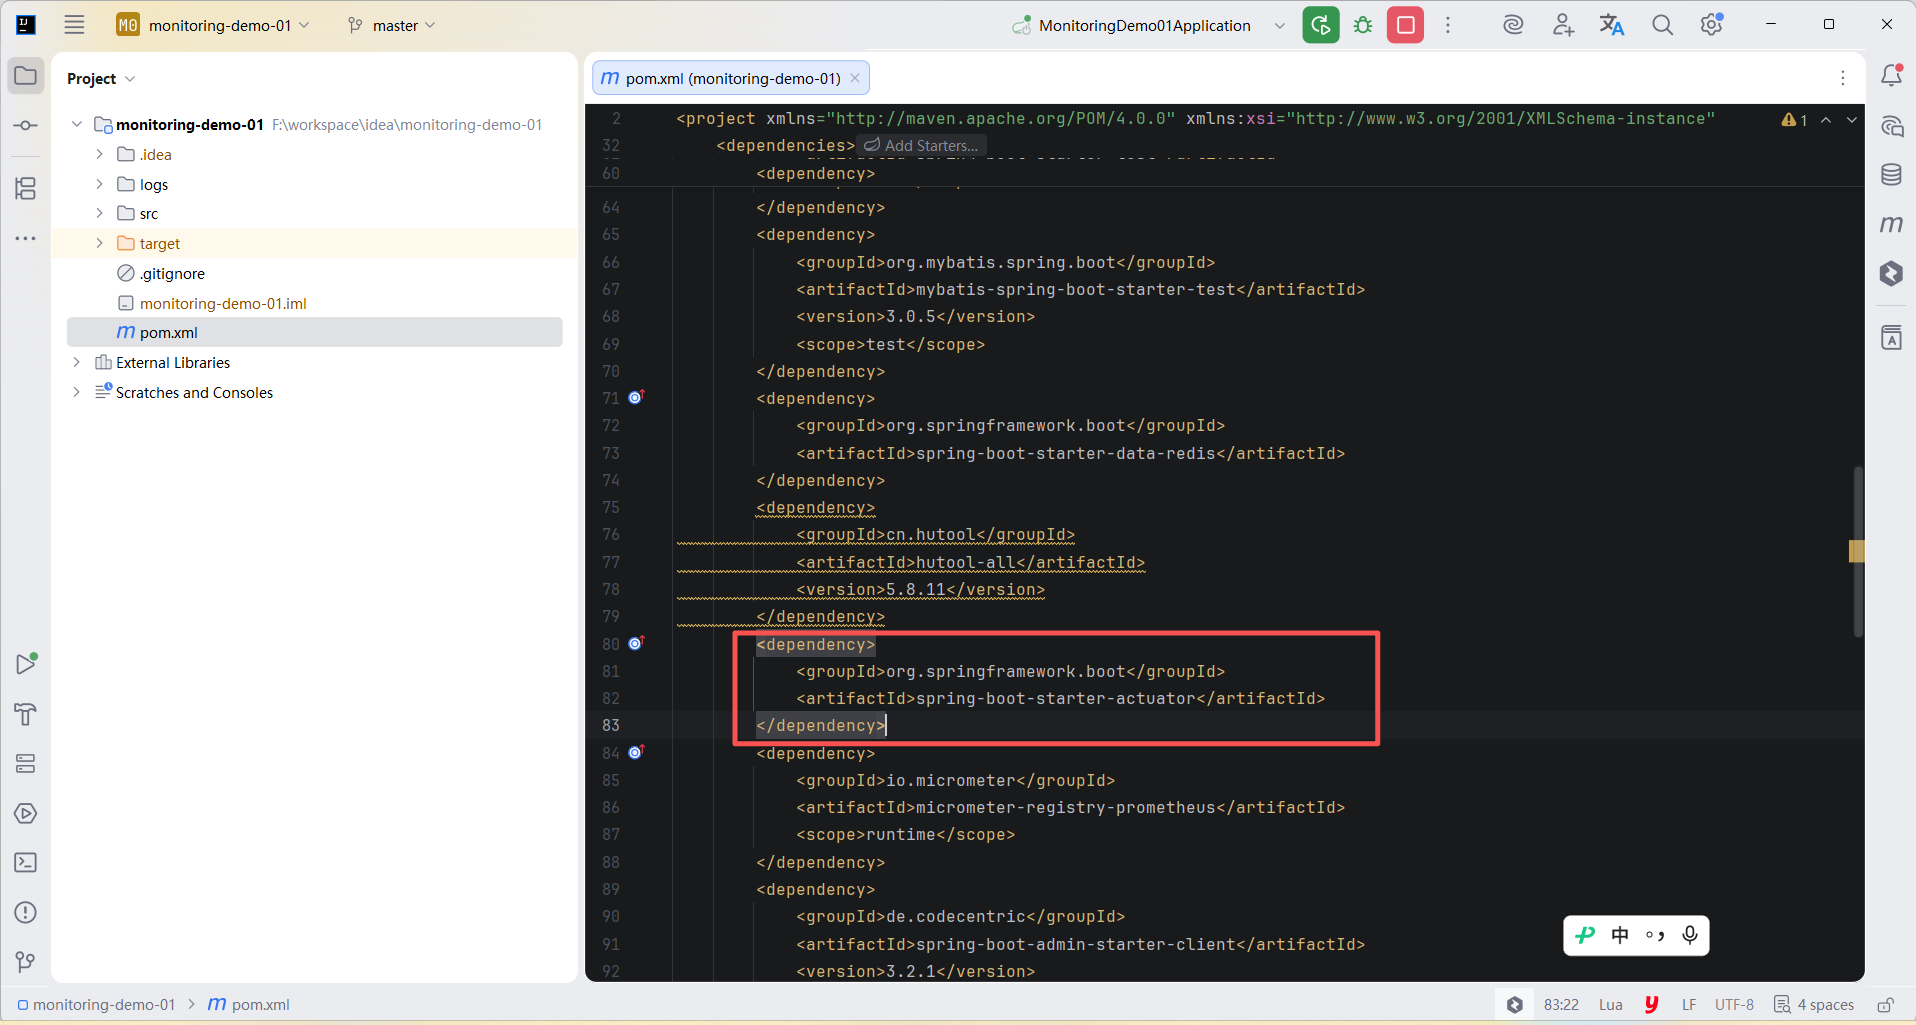
Task: Go to next highlighted error arrow
Action: [x=1852, y=120]
